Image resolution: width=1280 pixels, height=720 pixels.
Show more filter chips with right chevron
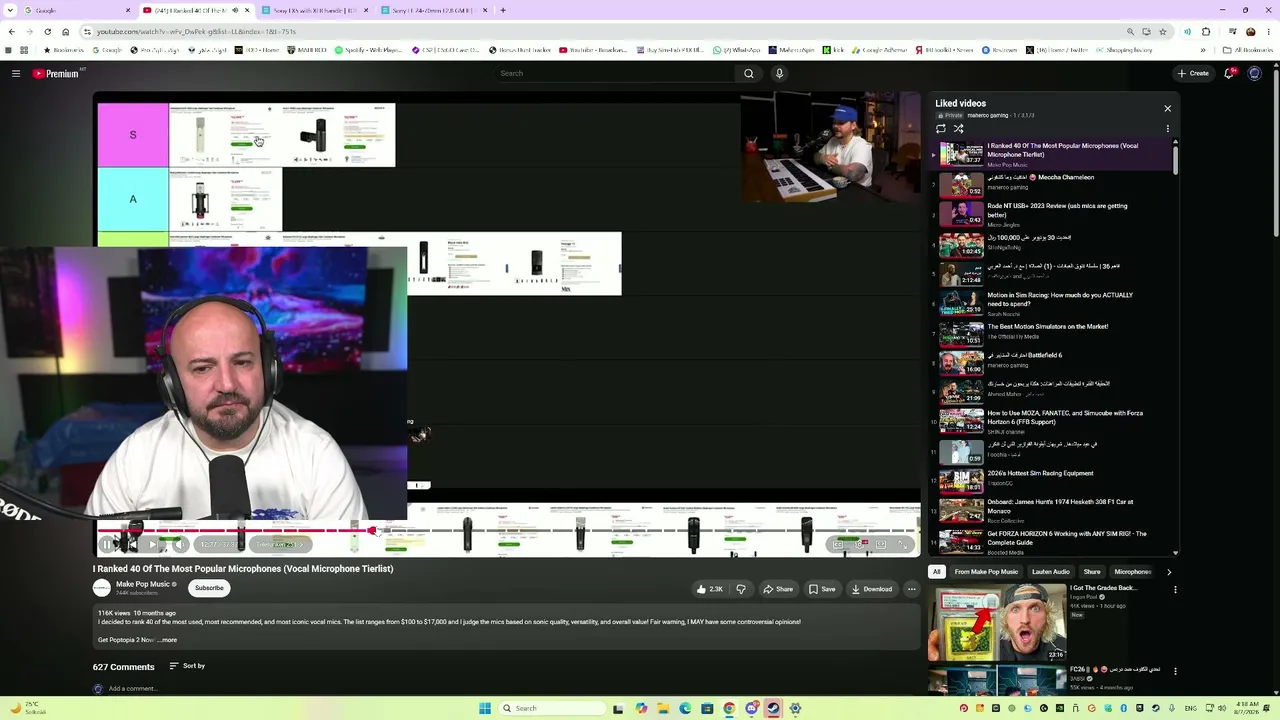point(1169,572)
